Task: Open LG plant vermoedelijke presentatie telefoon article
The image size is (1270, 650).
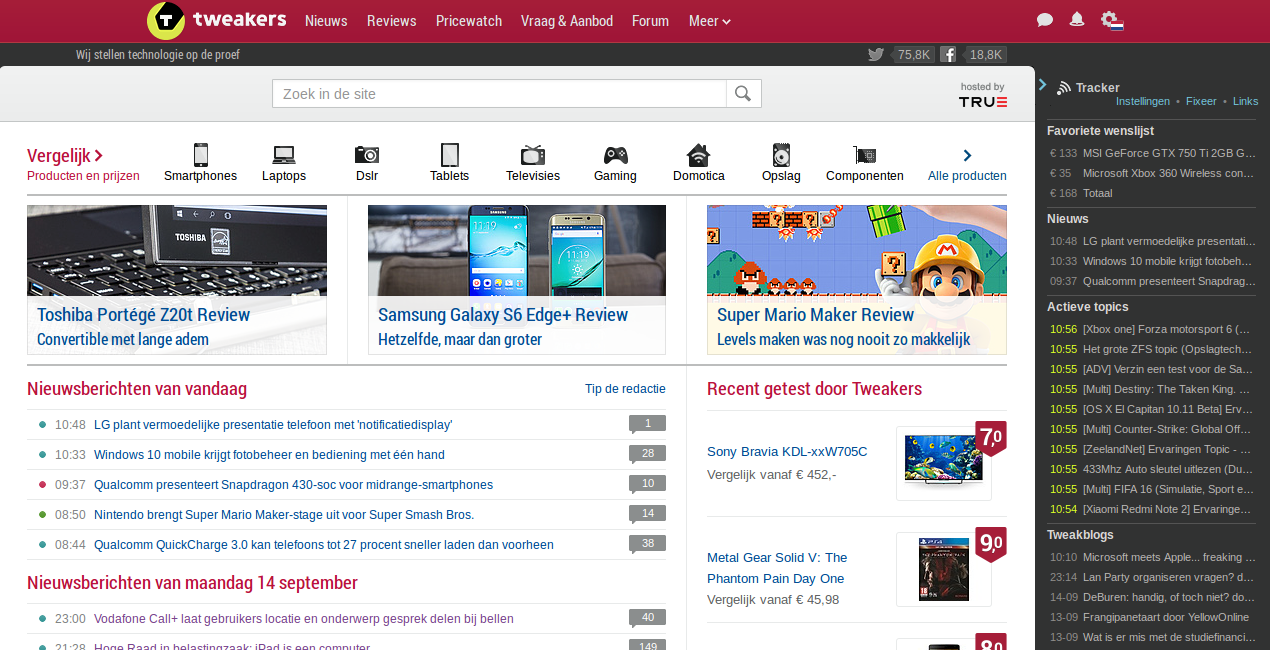Action: coord(273,425)
